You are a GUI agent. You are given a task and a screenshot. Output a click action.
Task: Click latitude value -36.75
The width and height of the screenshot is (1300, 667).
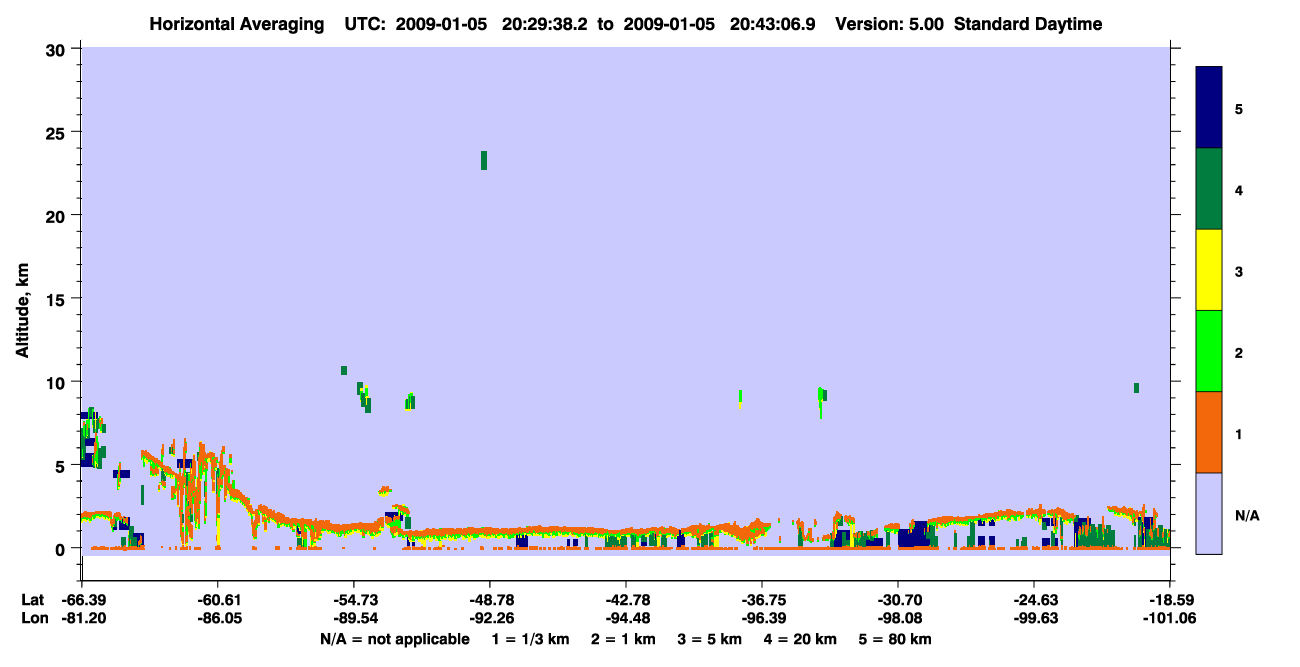pyautogui.click(x=762, y=600)
